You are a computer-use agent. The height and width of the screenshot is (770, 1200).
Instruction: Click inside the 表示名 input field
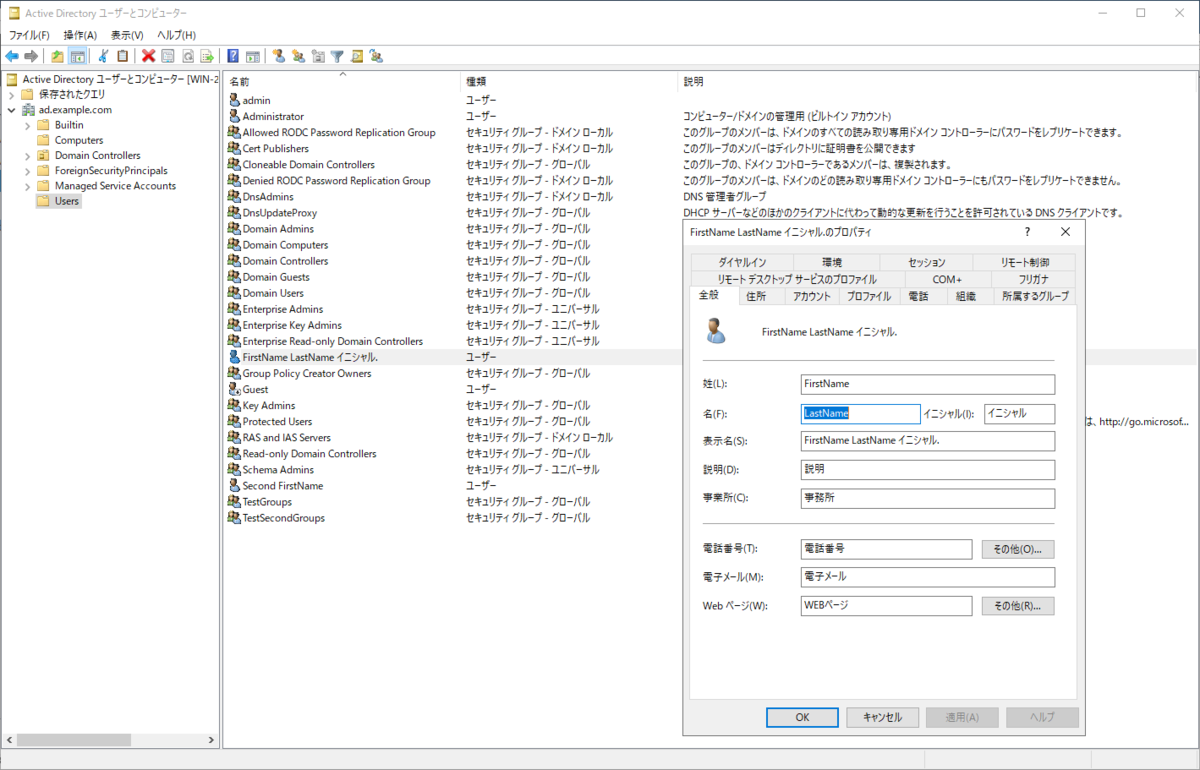(928, 441)
